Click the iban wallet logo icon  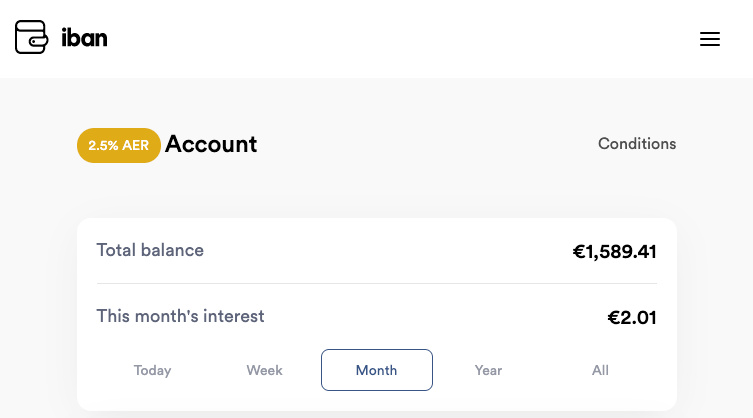click(31, 38)
